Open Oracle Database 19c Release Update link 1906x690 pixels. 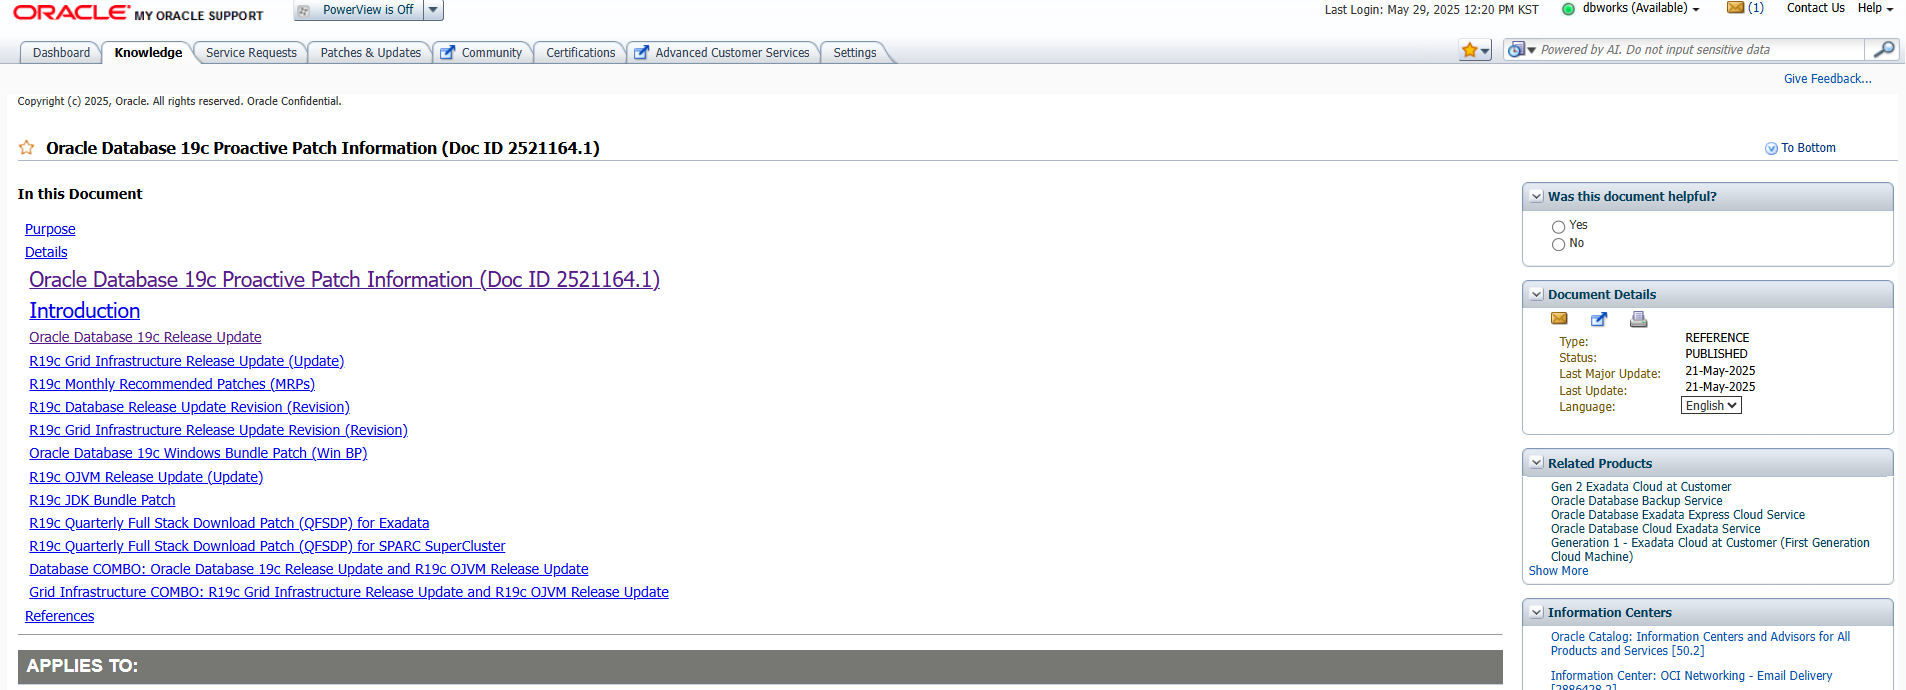pyautogui.click(x=145, y=337)
